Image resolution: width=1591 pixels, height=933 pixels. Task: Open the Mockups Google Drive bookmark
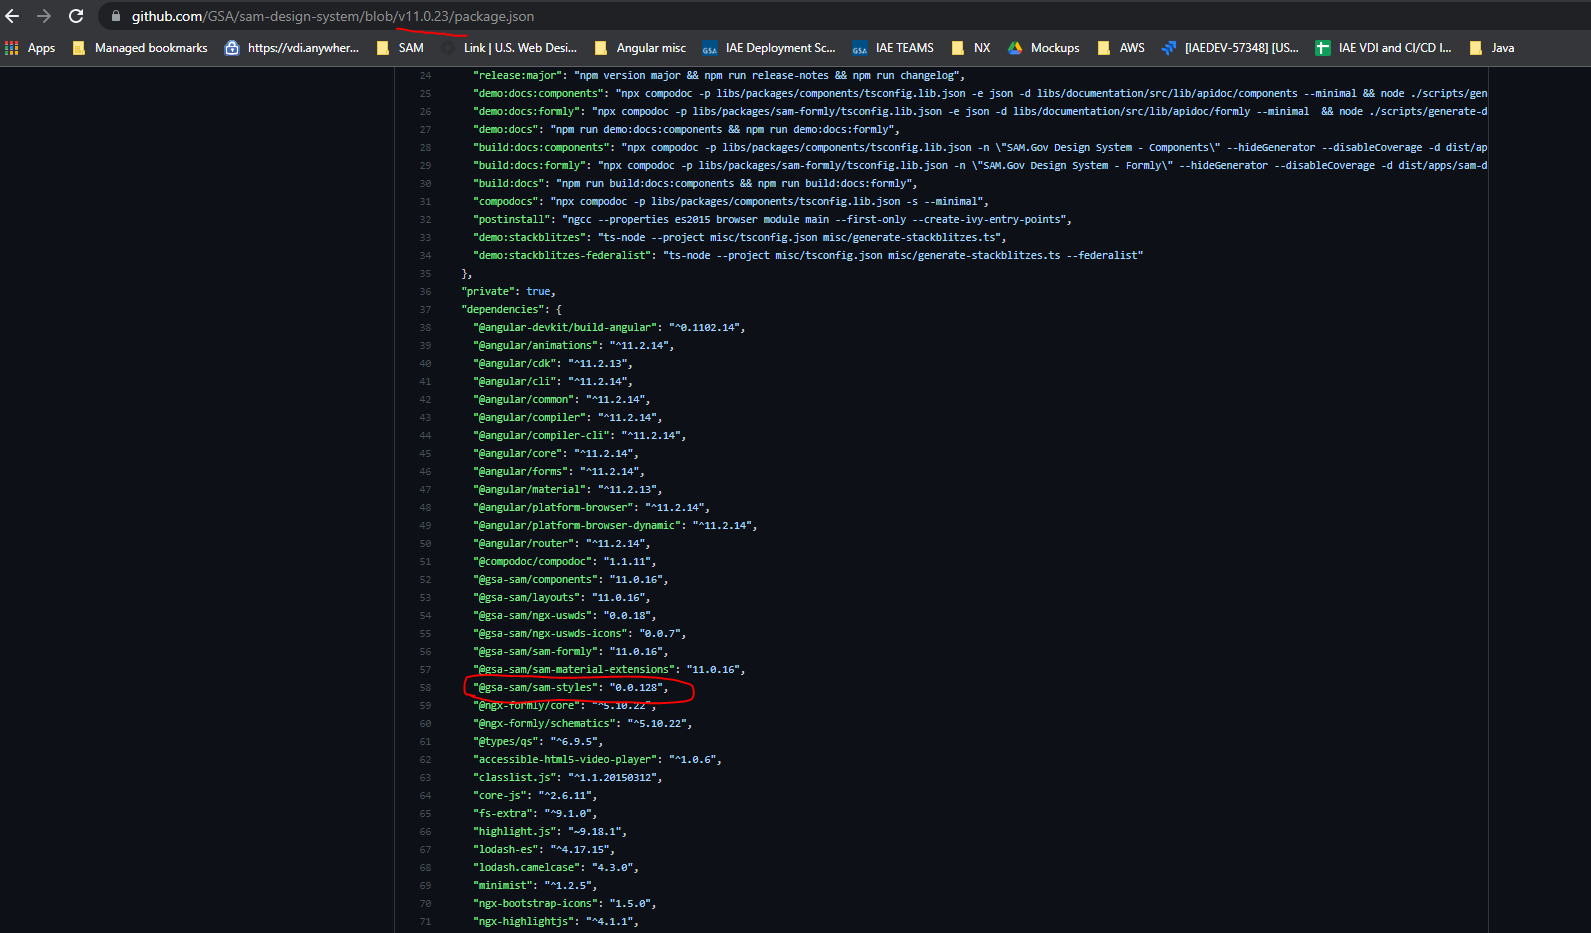pyautogui.click(x=1044, y=48)
